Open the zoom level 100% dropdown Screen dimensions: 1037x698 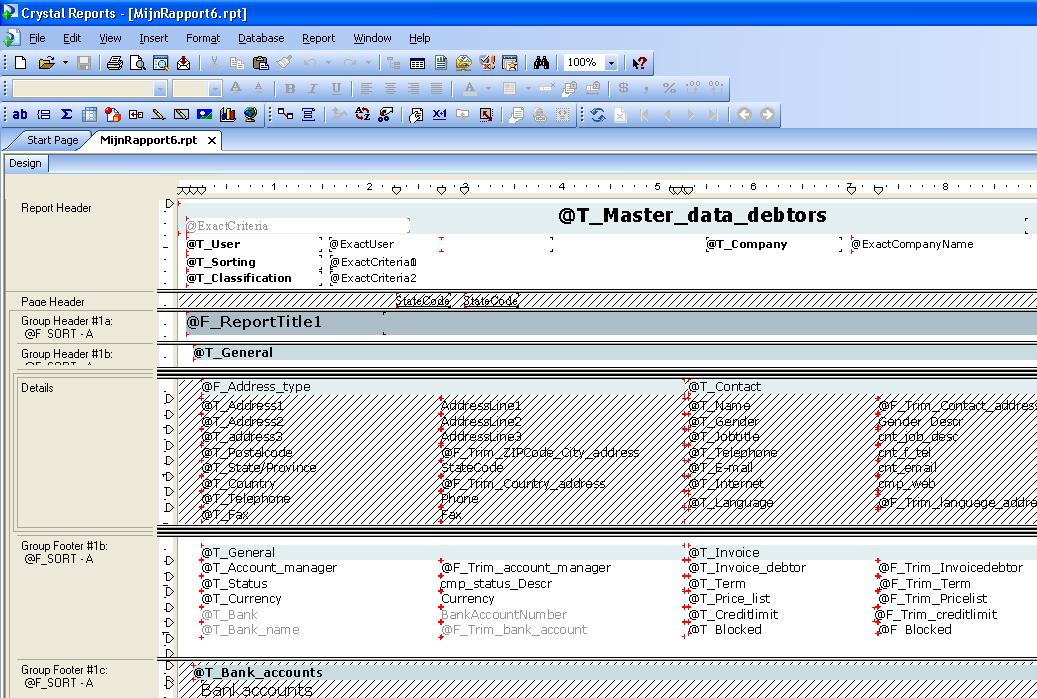(611, 63)
